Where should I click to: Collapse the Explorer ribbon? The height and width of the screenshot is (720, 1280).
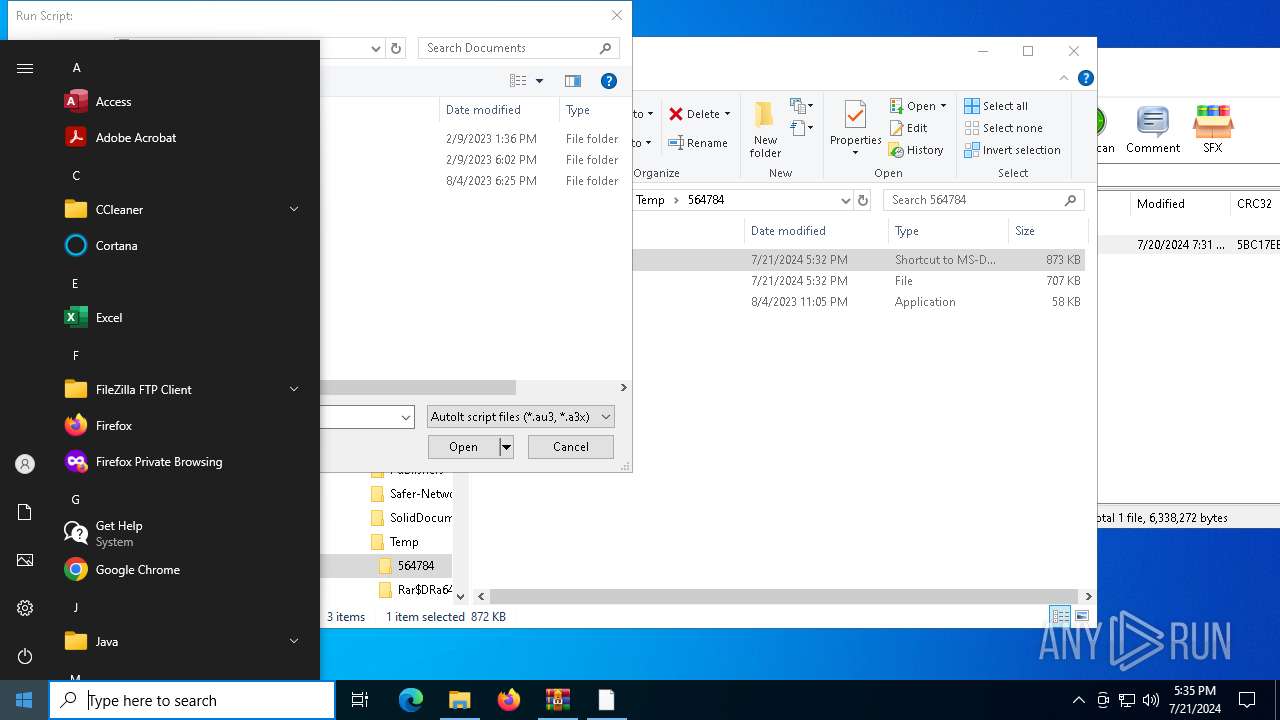pos(1064,78)
